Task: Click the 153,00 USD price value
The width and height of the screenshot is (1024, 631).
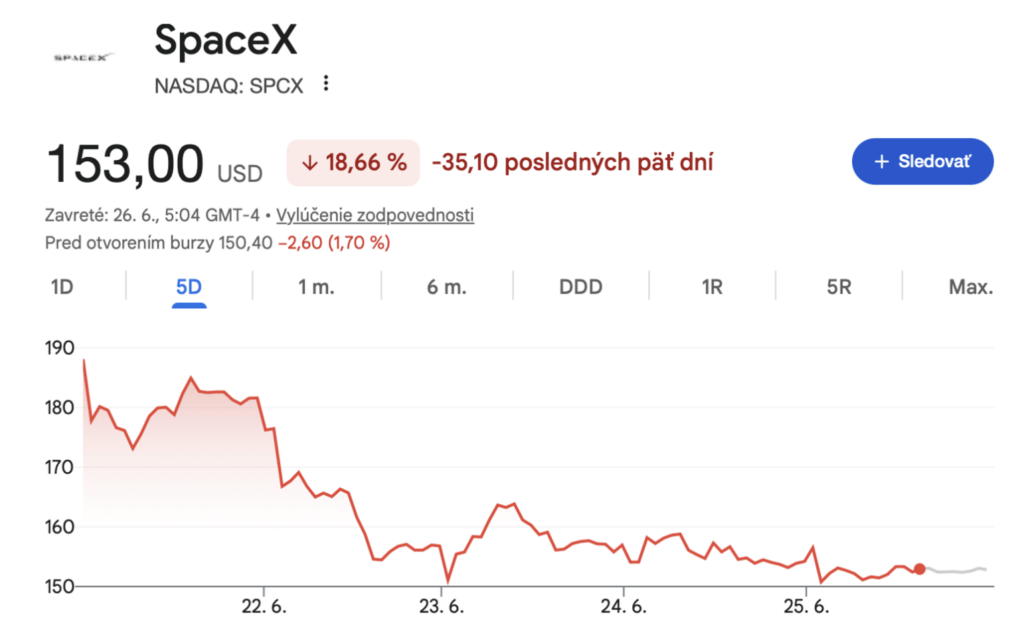Action: click(155, 163)
